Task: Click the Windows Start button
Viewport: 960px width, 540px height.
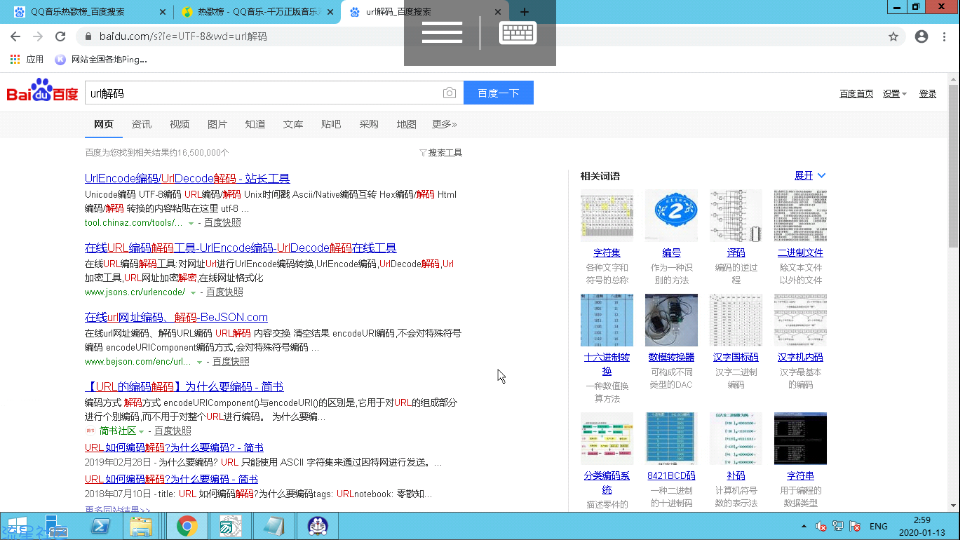Action: 17,527
